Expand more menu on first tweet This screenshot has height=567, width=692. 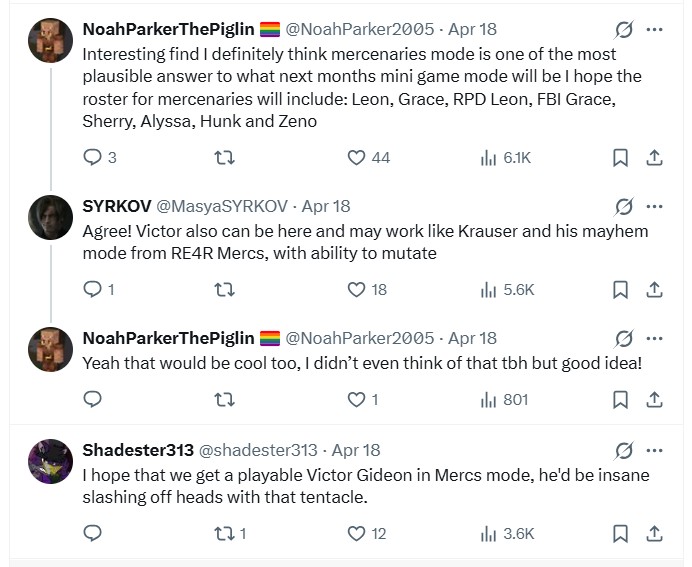(655, 29)
